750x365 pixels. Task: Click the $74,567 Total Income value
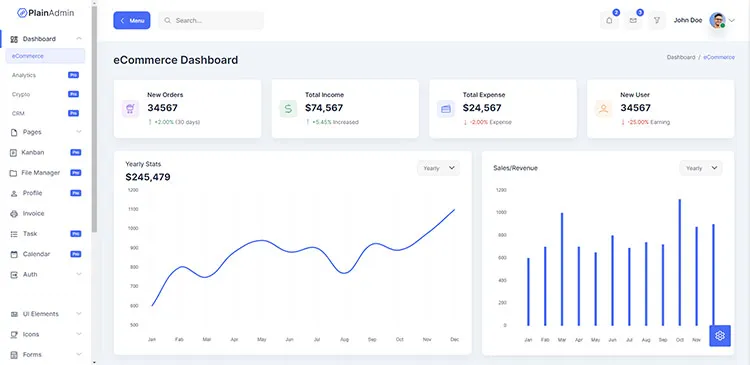tap(324, 108)
